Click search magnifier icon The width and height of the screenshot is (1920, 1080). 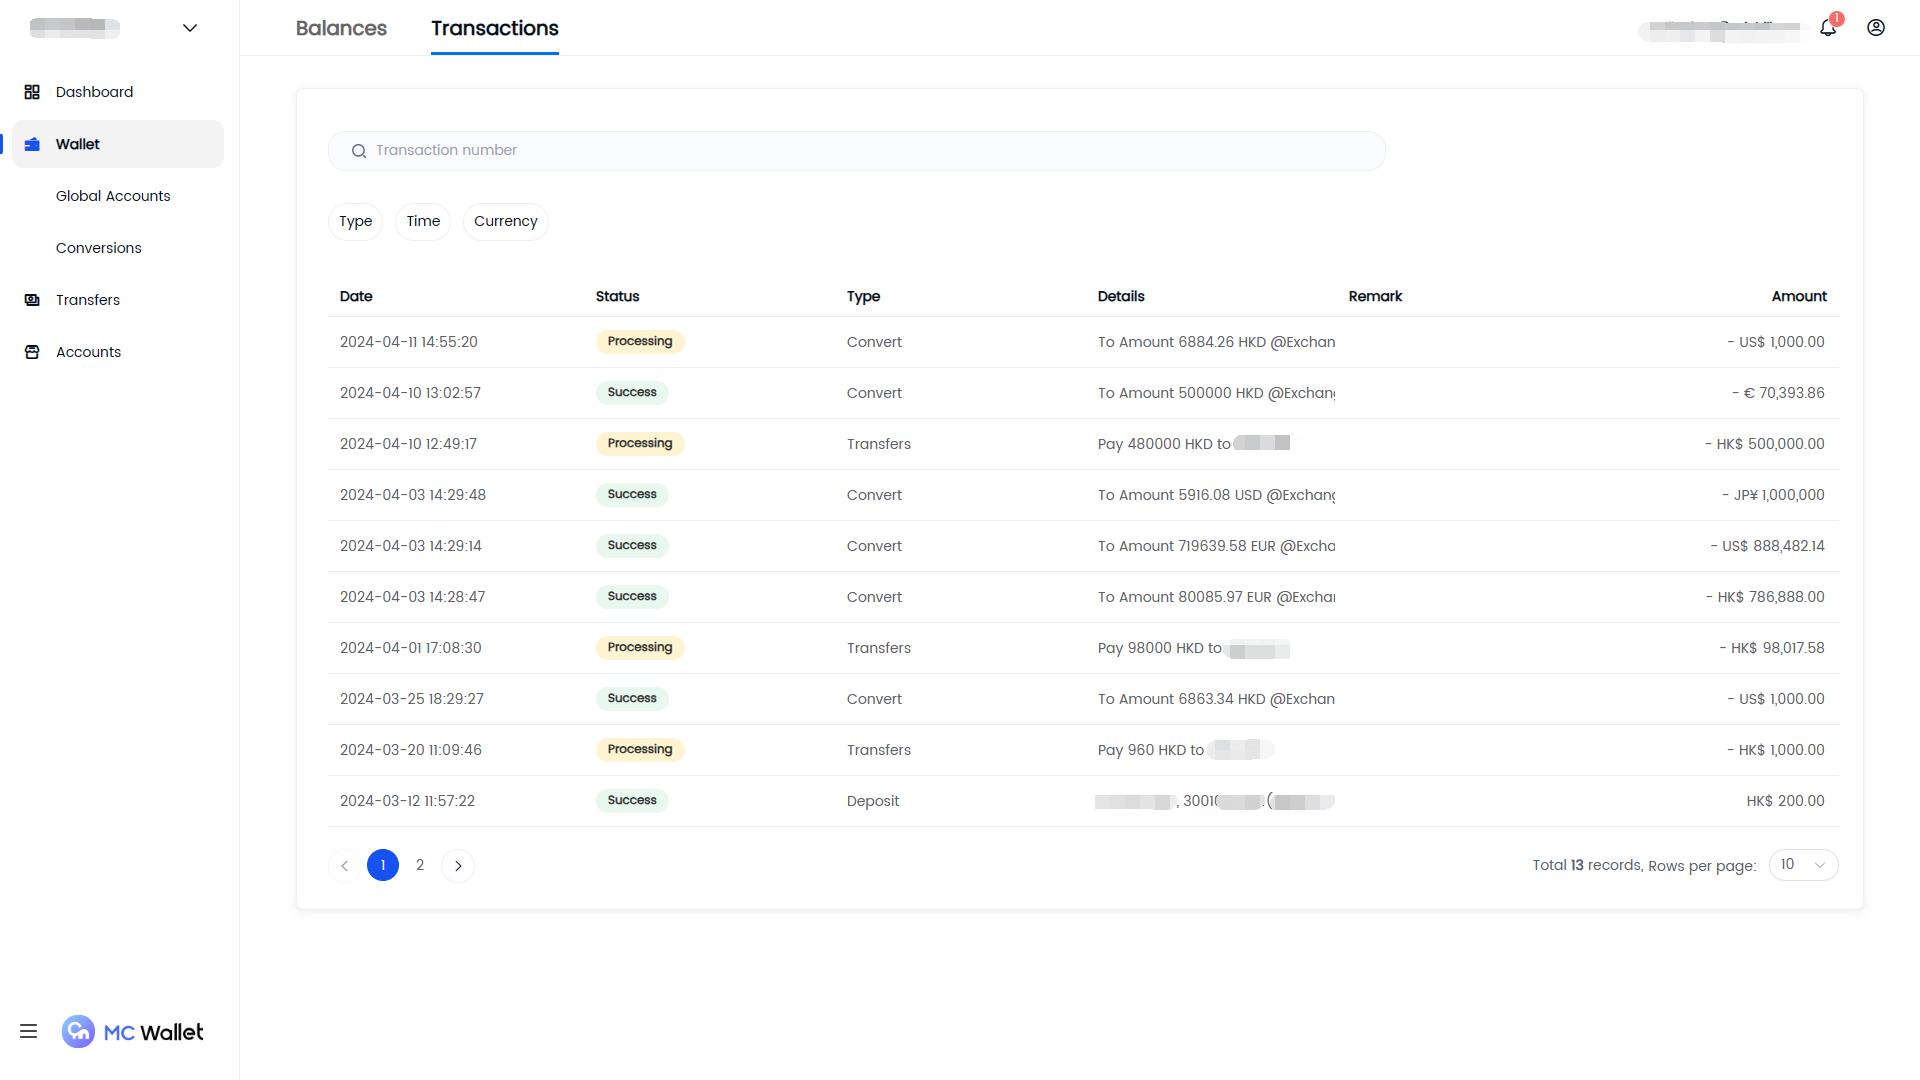(x=359, y=151)
